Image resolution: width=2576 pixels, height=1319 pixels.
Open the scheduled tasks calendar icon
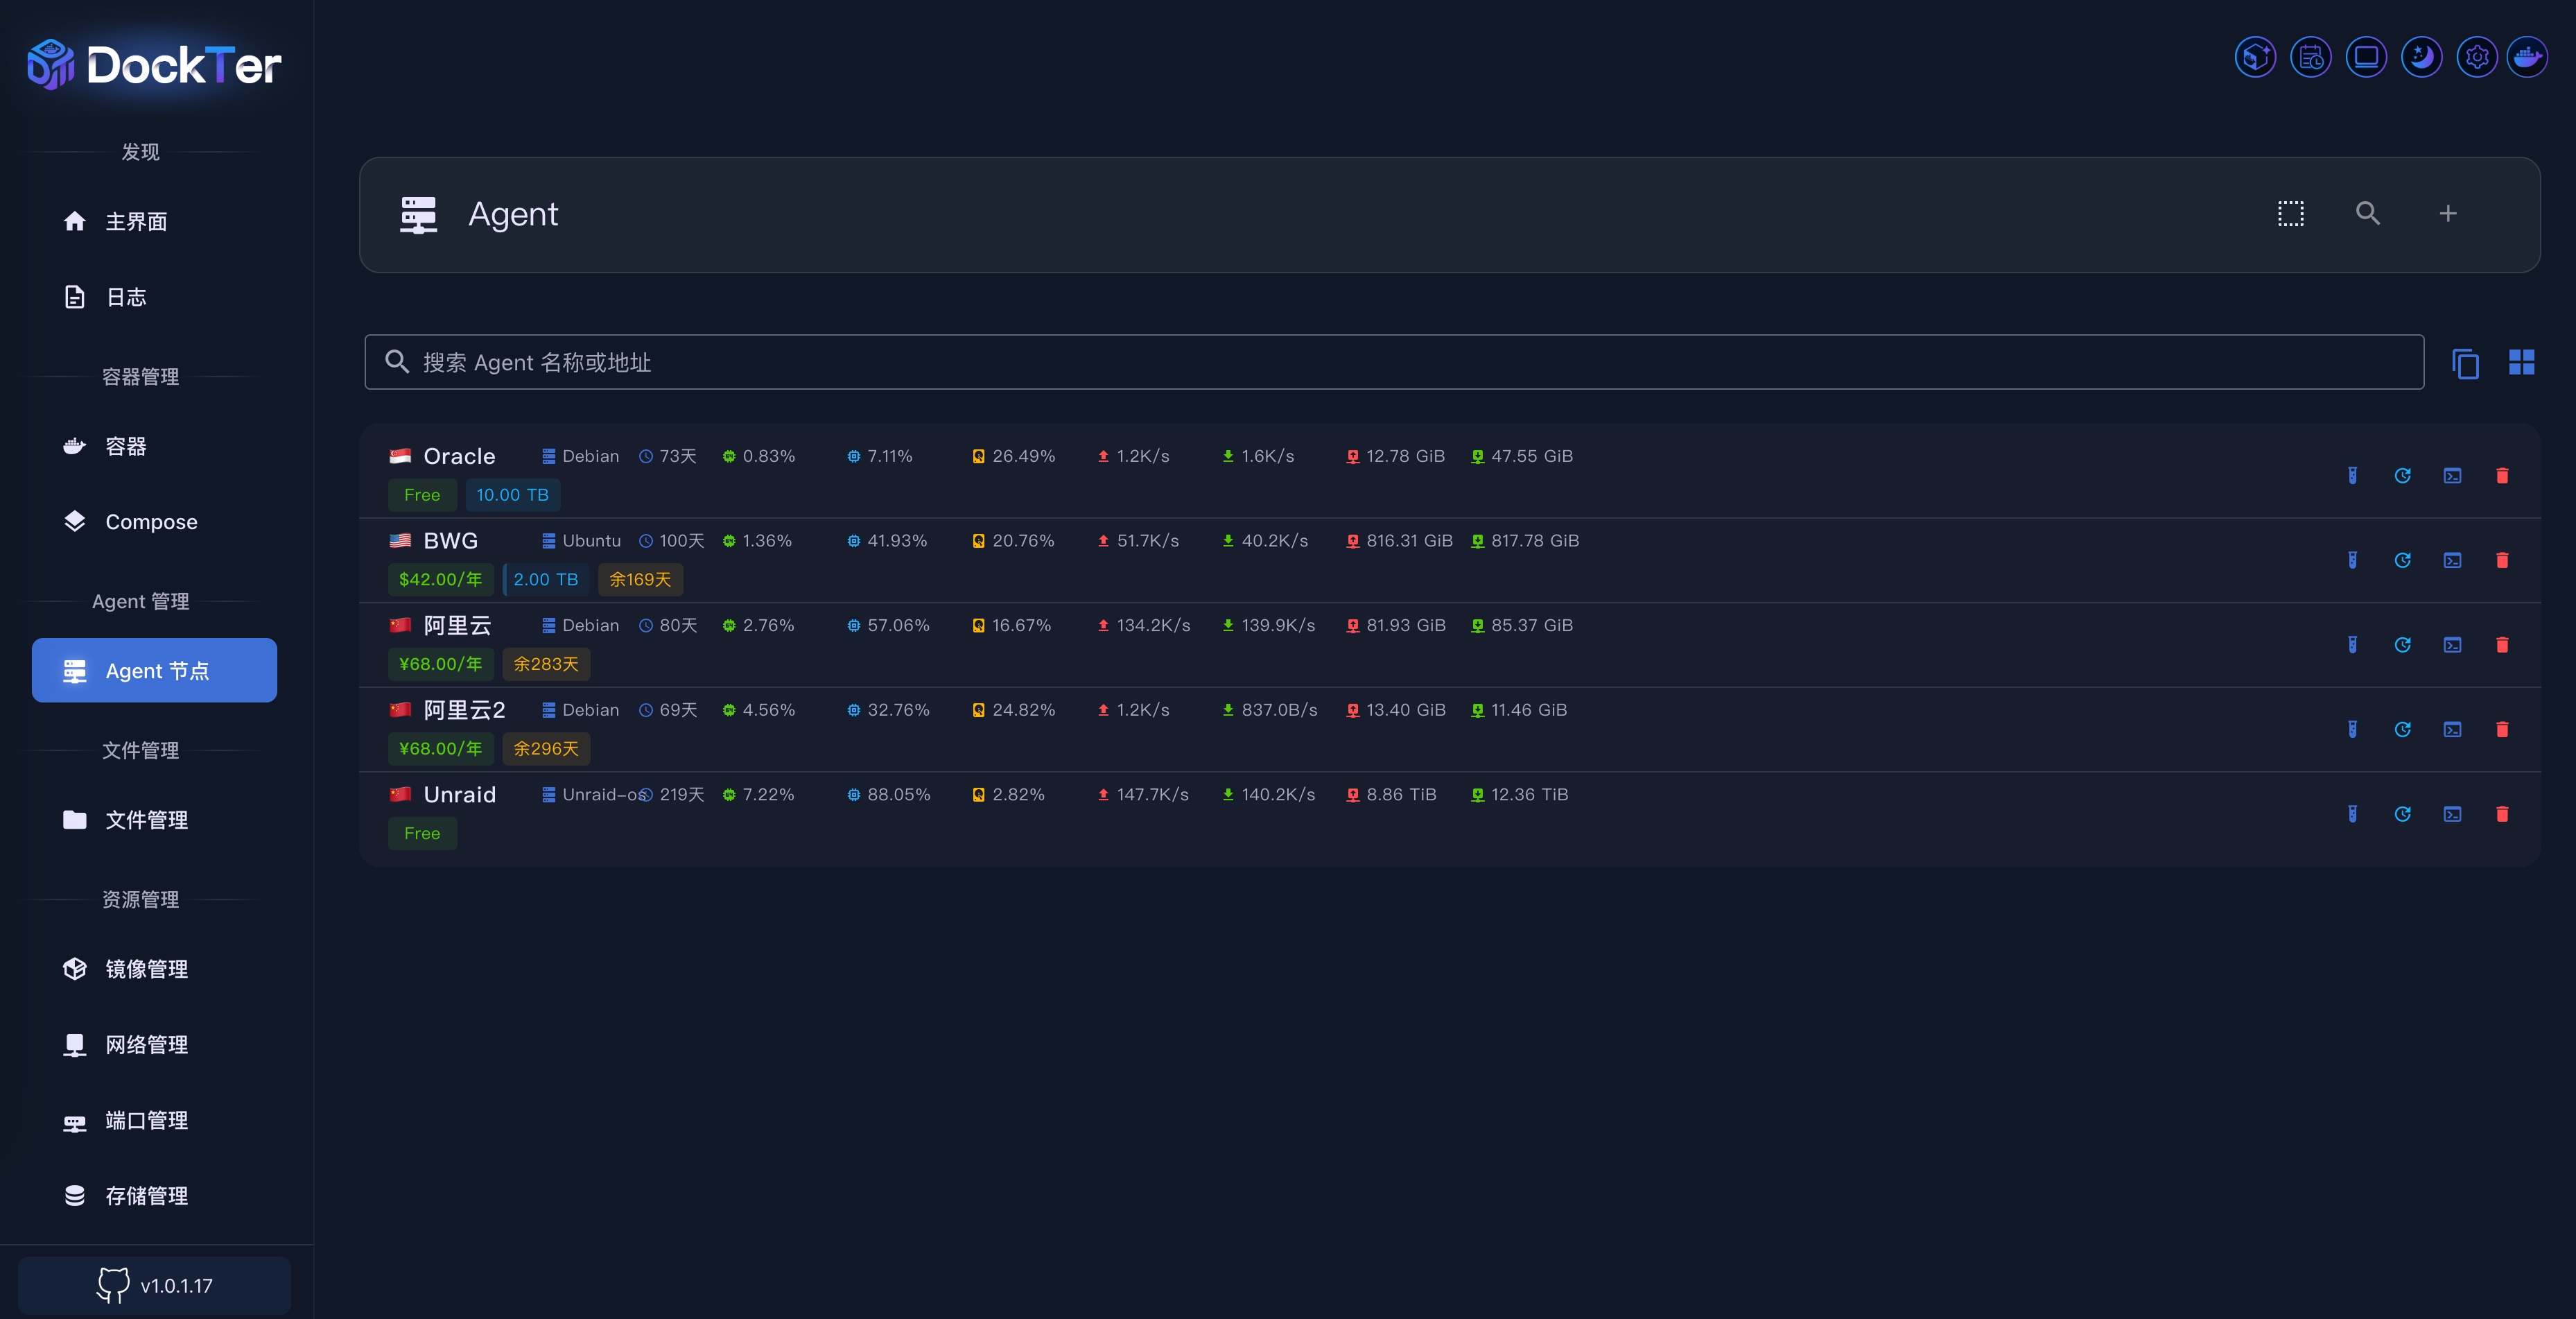(2311, 57)
